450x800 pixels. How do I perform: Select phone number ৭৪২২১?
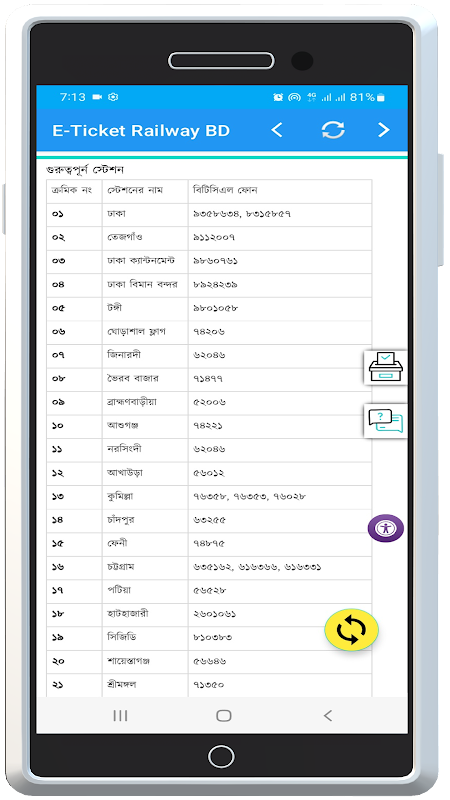[x=208, y=426]
